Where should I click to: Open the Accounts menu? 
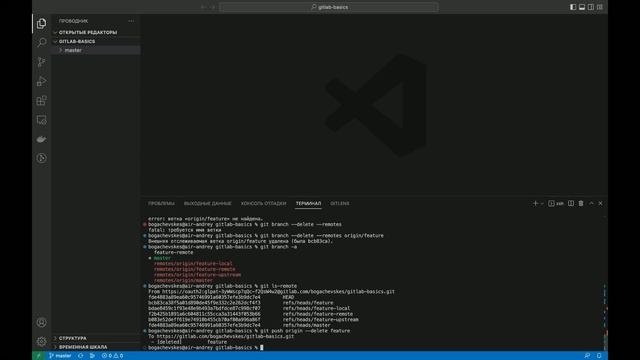(x=41, y=322)
